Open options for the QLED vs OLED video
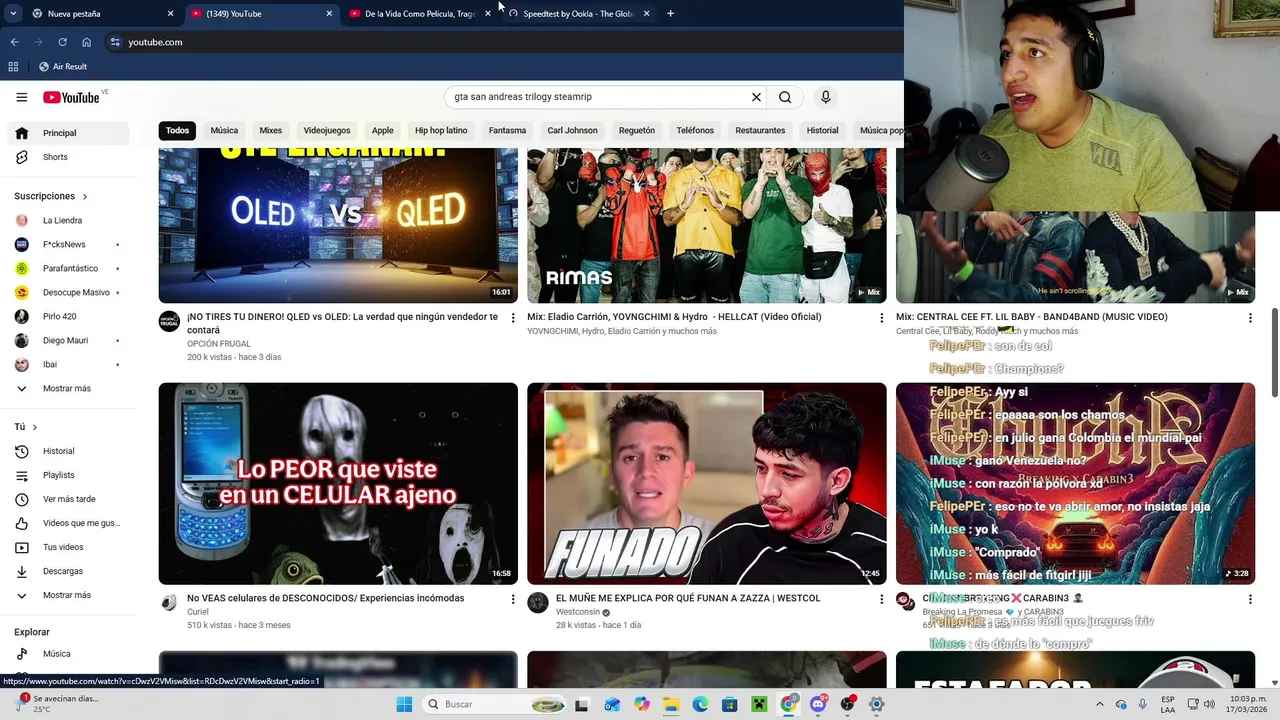Viewport: 1280px width, 720px height. (513, 318)
